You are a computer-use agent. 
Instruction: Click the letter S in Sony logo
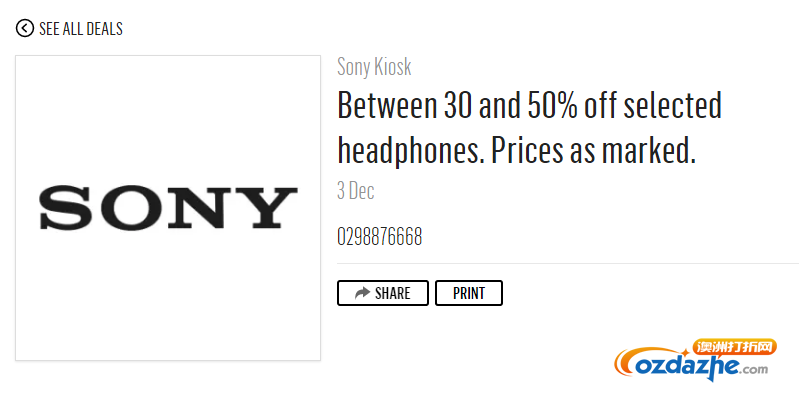pos(66,207)
